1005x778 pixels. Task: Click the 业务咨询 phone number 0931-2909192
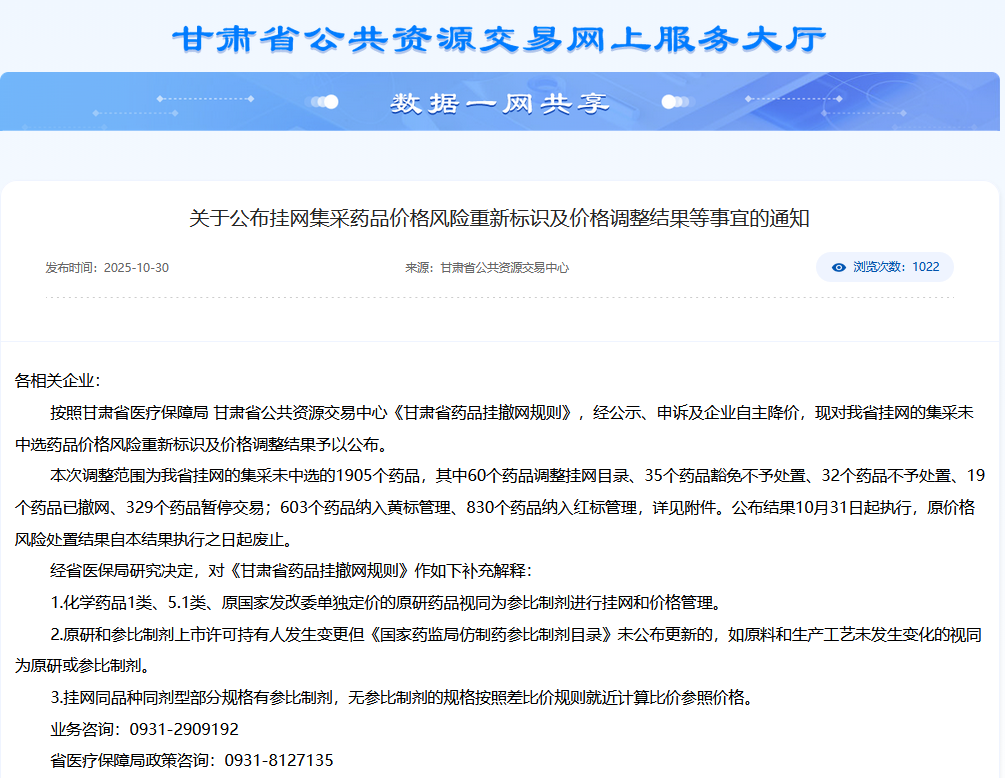pos(184,729)
